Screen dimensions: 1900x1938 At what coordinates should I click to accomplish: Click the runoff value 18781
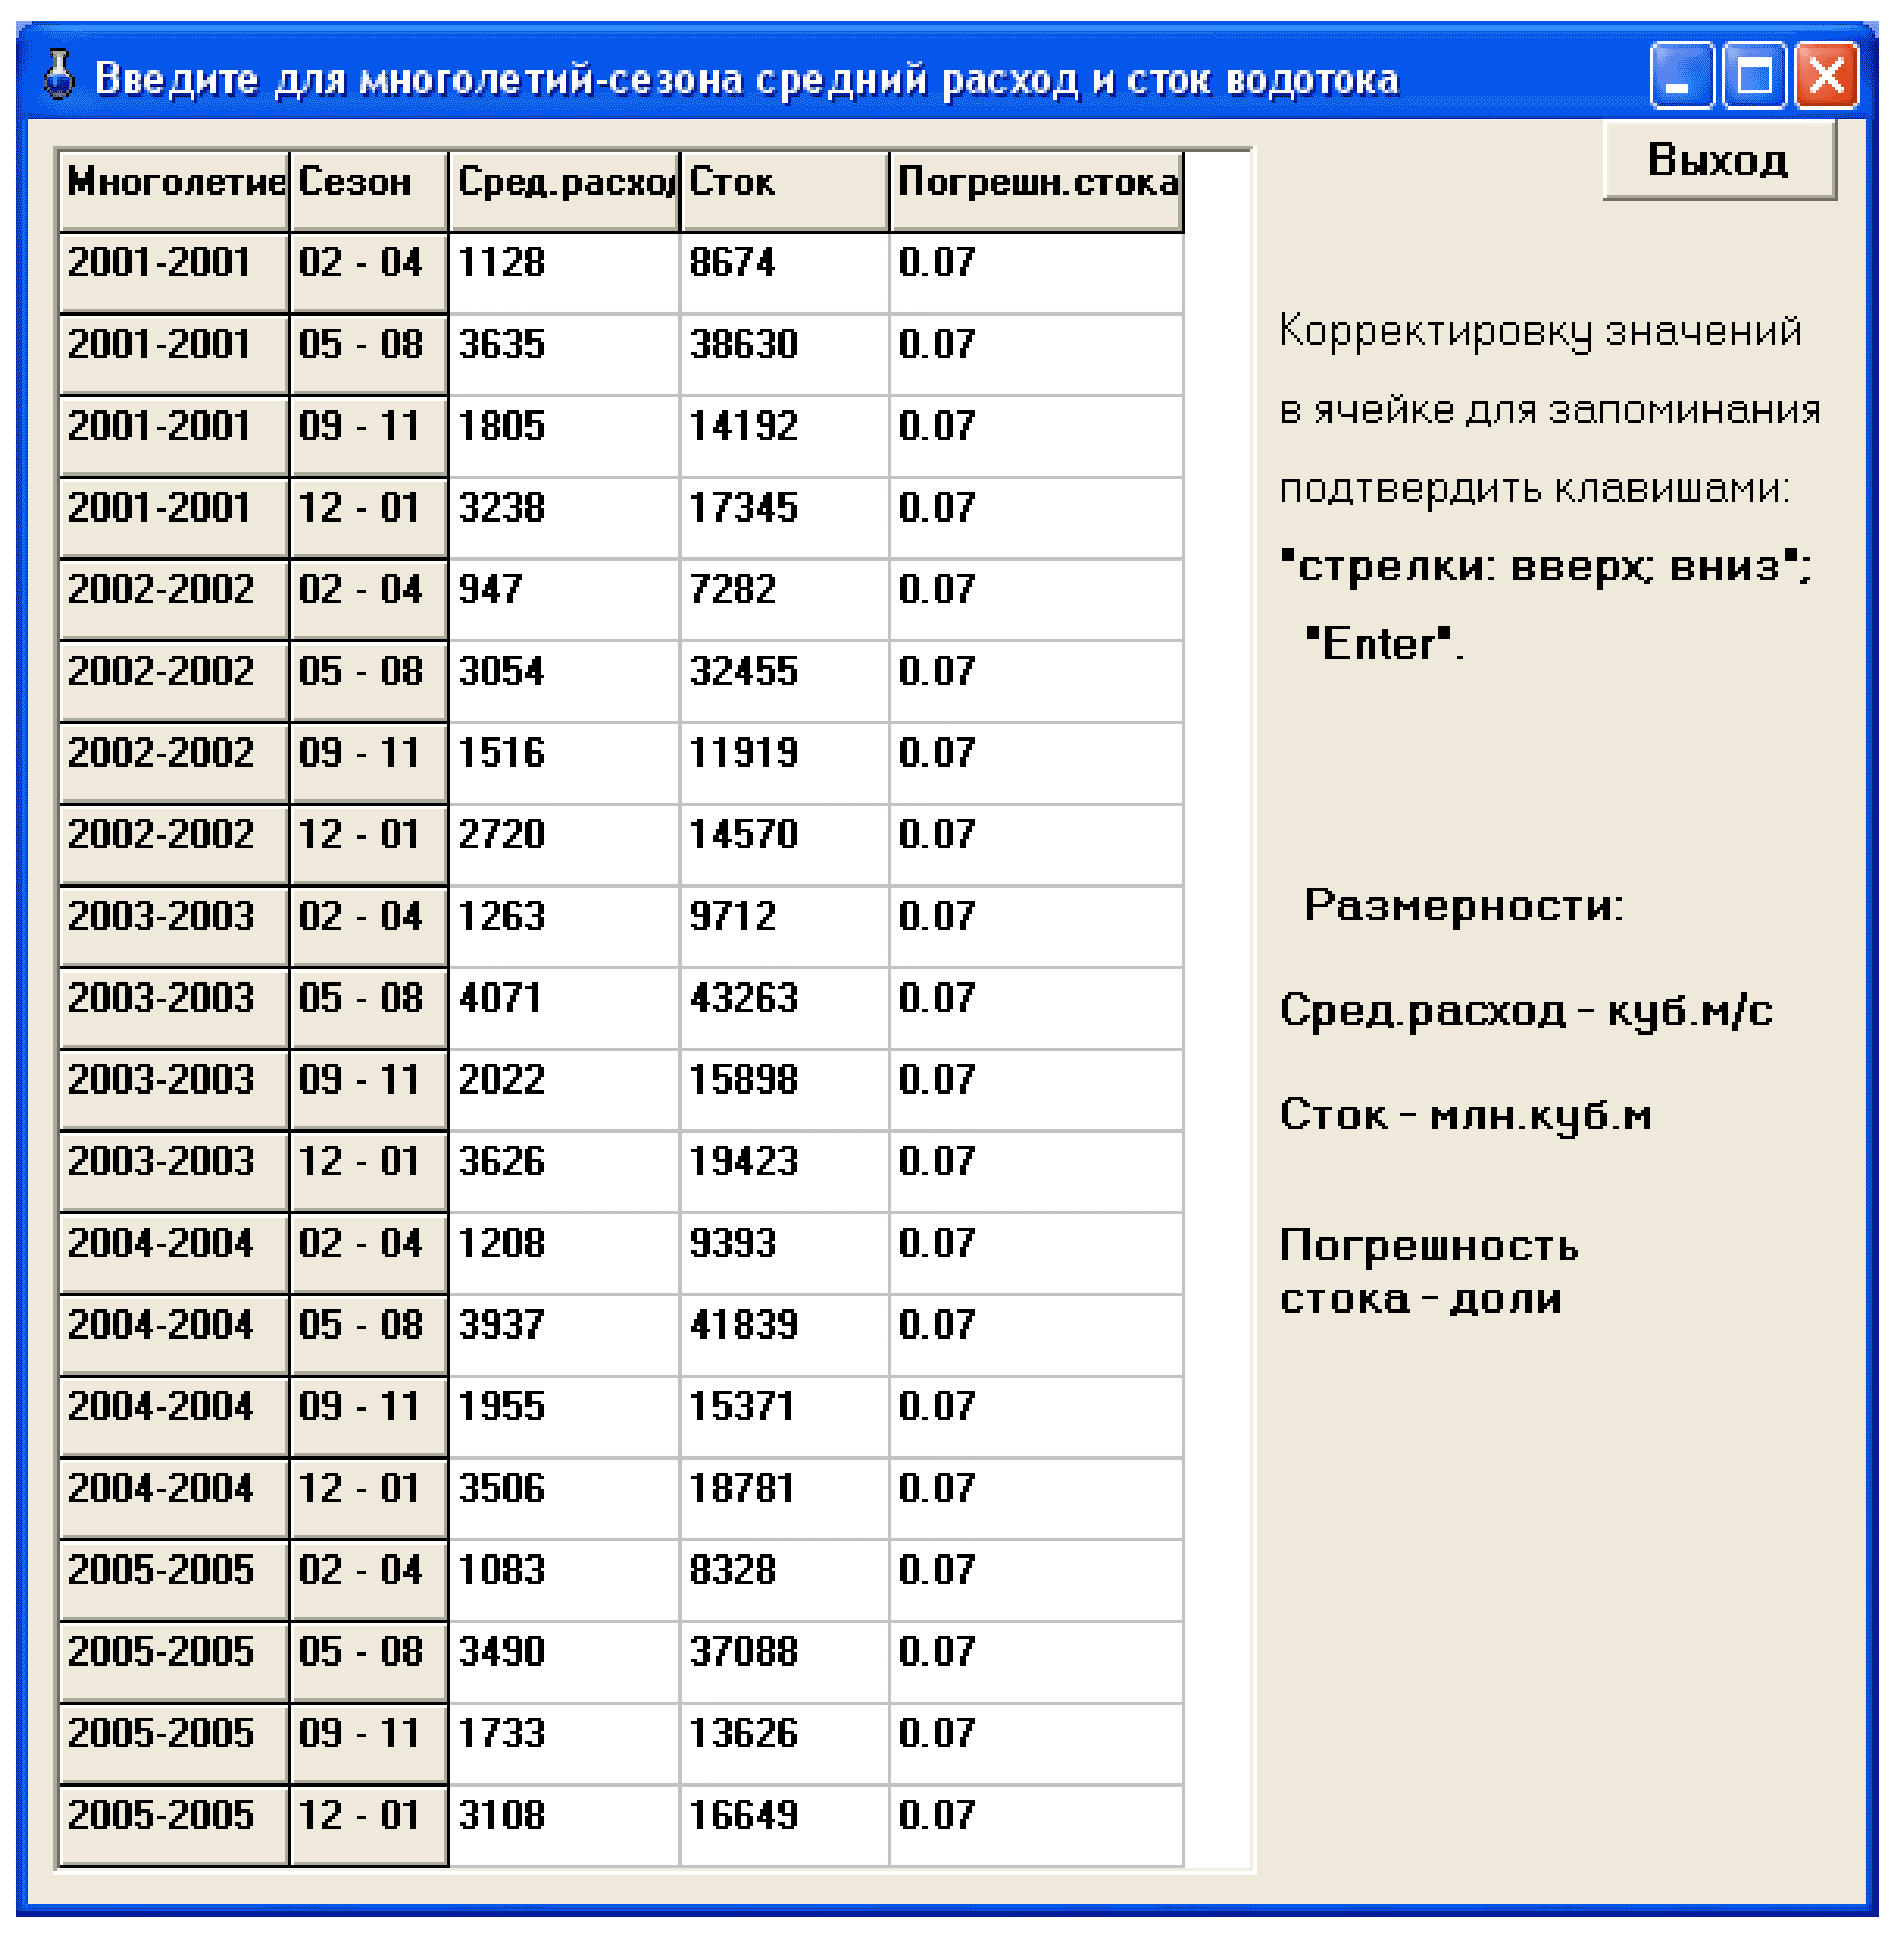point(784,1499)
